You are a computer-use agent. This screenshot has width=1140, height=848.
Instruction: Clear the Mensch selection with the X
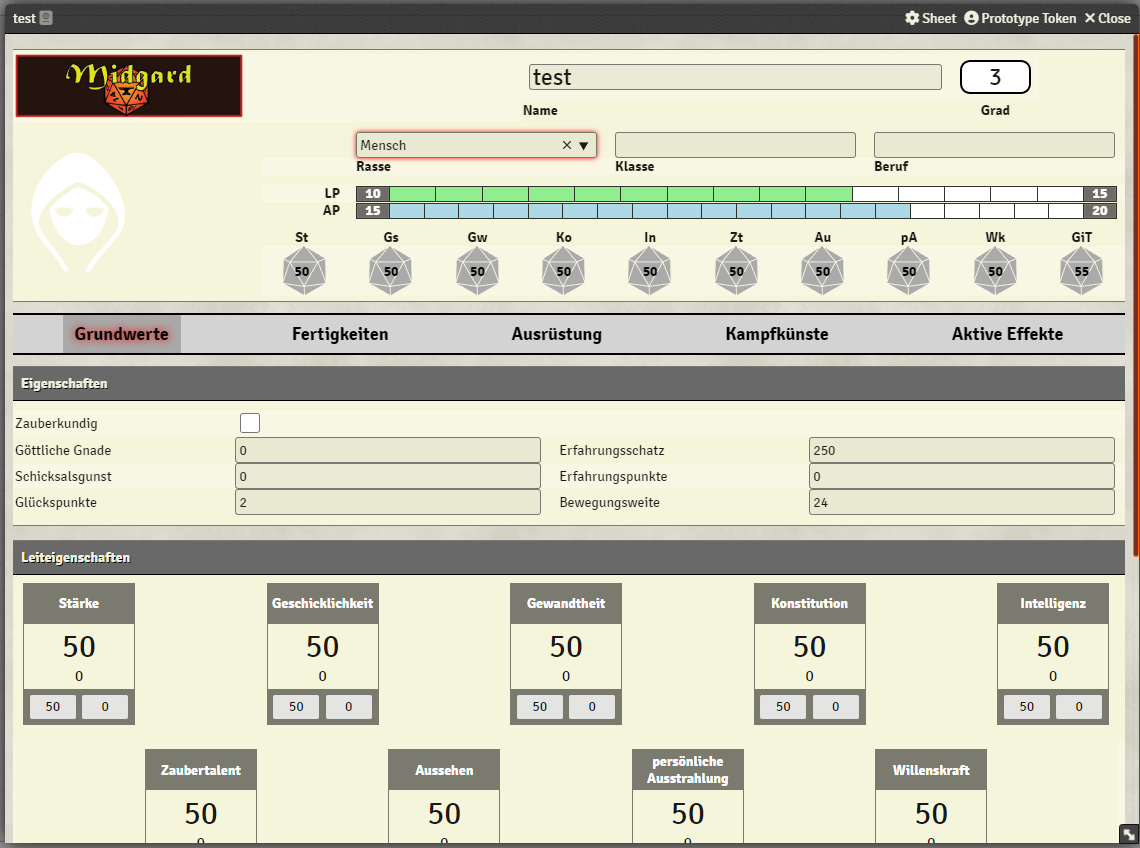(x=567, y=145)
